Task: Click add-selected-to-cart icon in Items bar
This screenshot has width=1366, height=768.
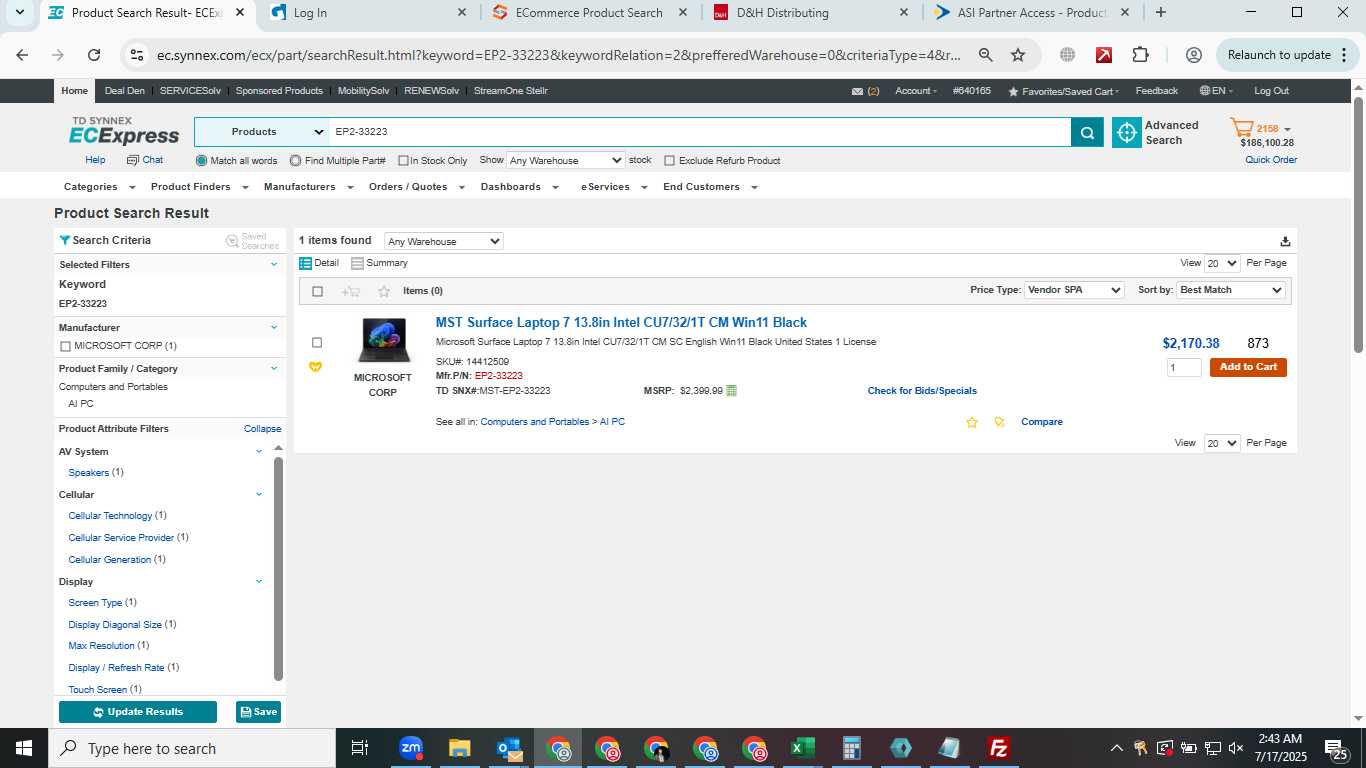Action: click(351, 291)
